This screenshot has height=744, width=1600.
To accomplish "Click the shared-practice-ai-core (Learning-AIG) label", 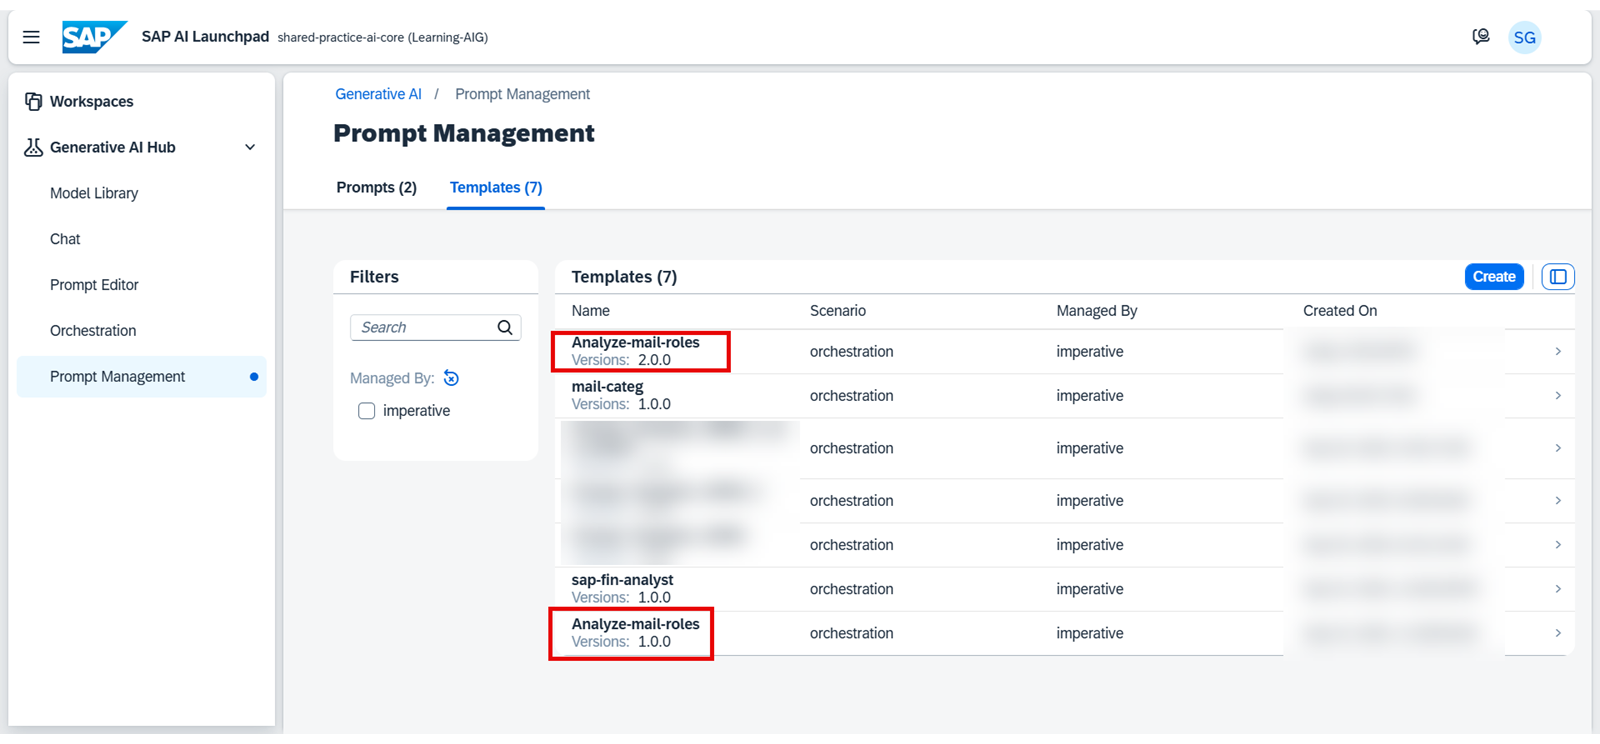I will 383,38.
